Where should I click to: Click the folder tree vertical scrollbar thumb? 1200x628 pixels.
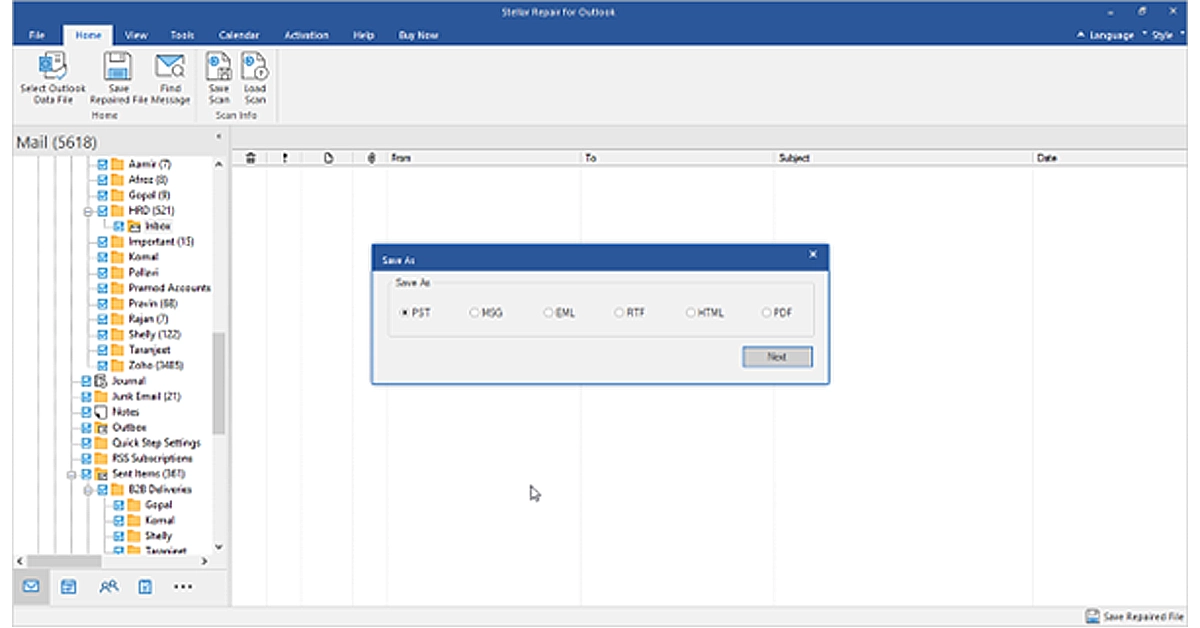coord(219,383)
